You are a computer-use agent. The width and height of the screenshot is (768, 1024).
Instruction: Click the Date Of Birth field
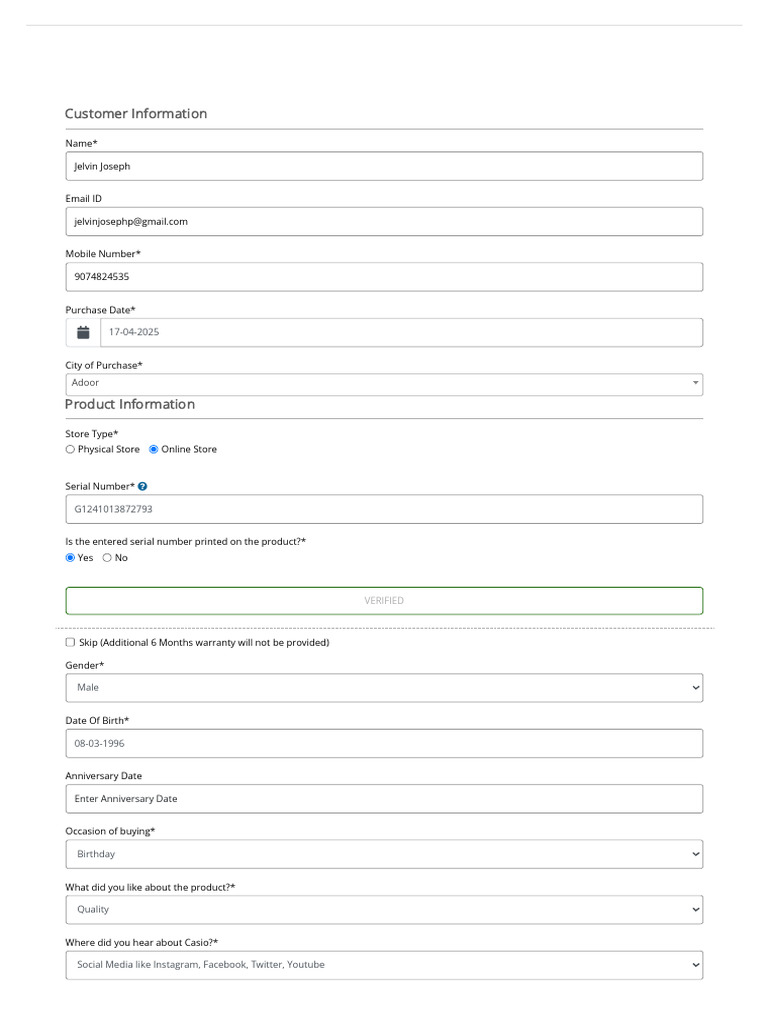click(384, 744)
